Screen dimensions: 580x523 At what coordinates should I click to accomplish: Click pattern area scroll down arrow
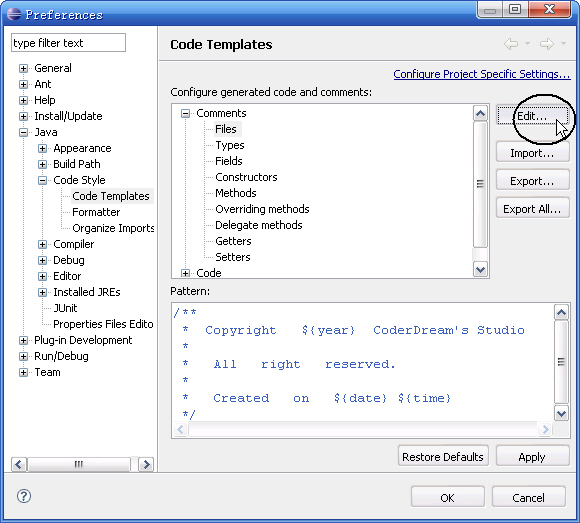[x=561, y=413]
